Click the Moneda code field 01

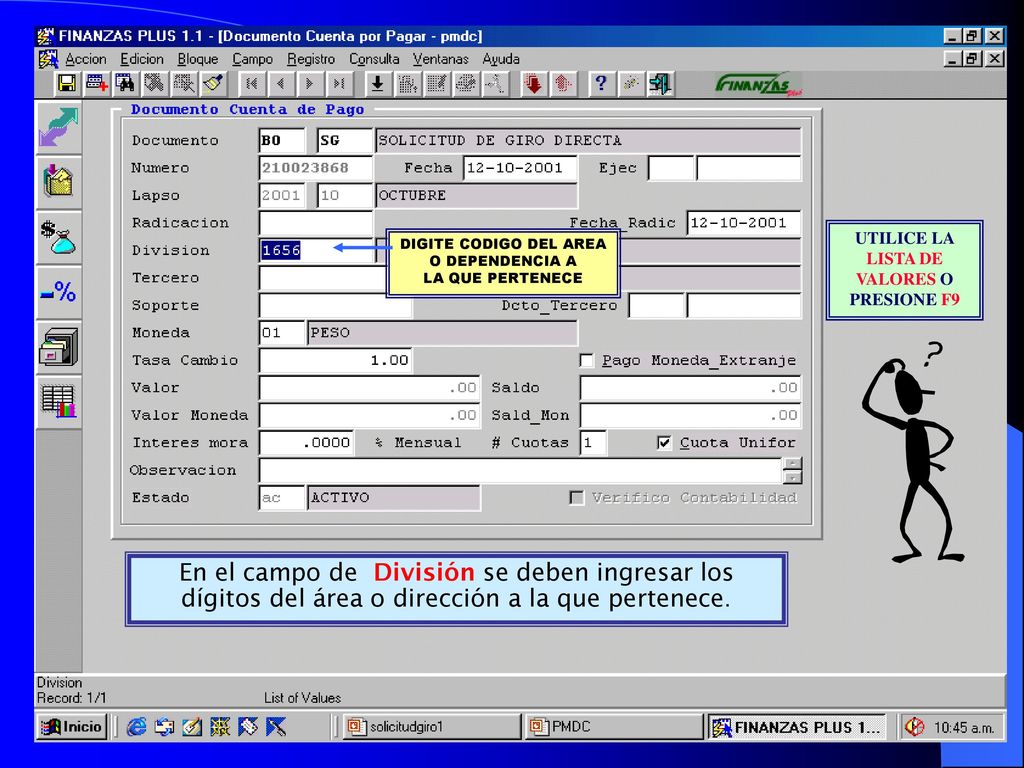pyautogui.click(x=282, y=332)
